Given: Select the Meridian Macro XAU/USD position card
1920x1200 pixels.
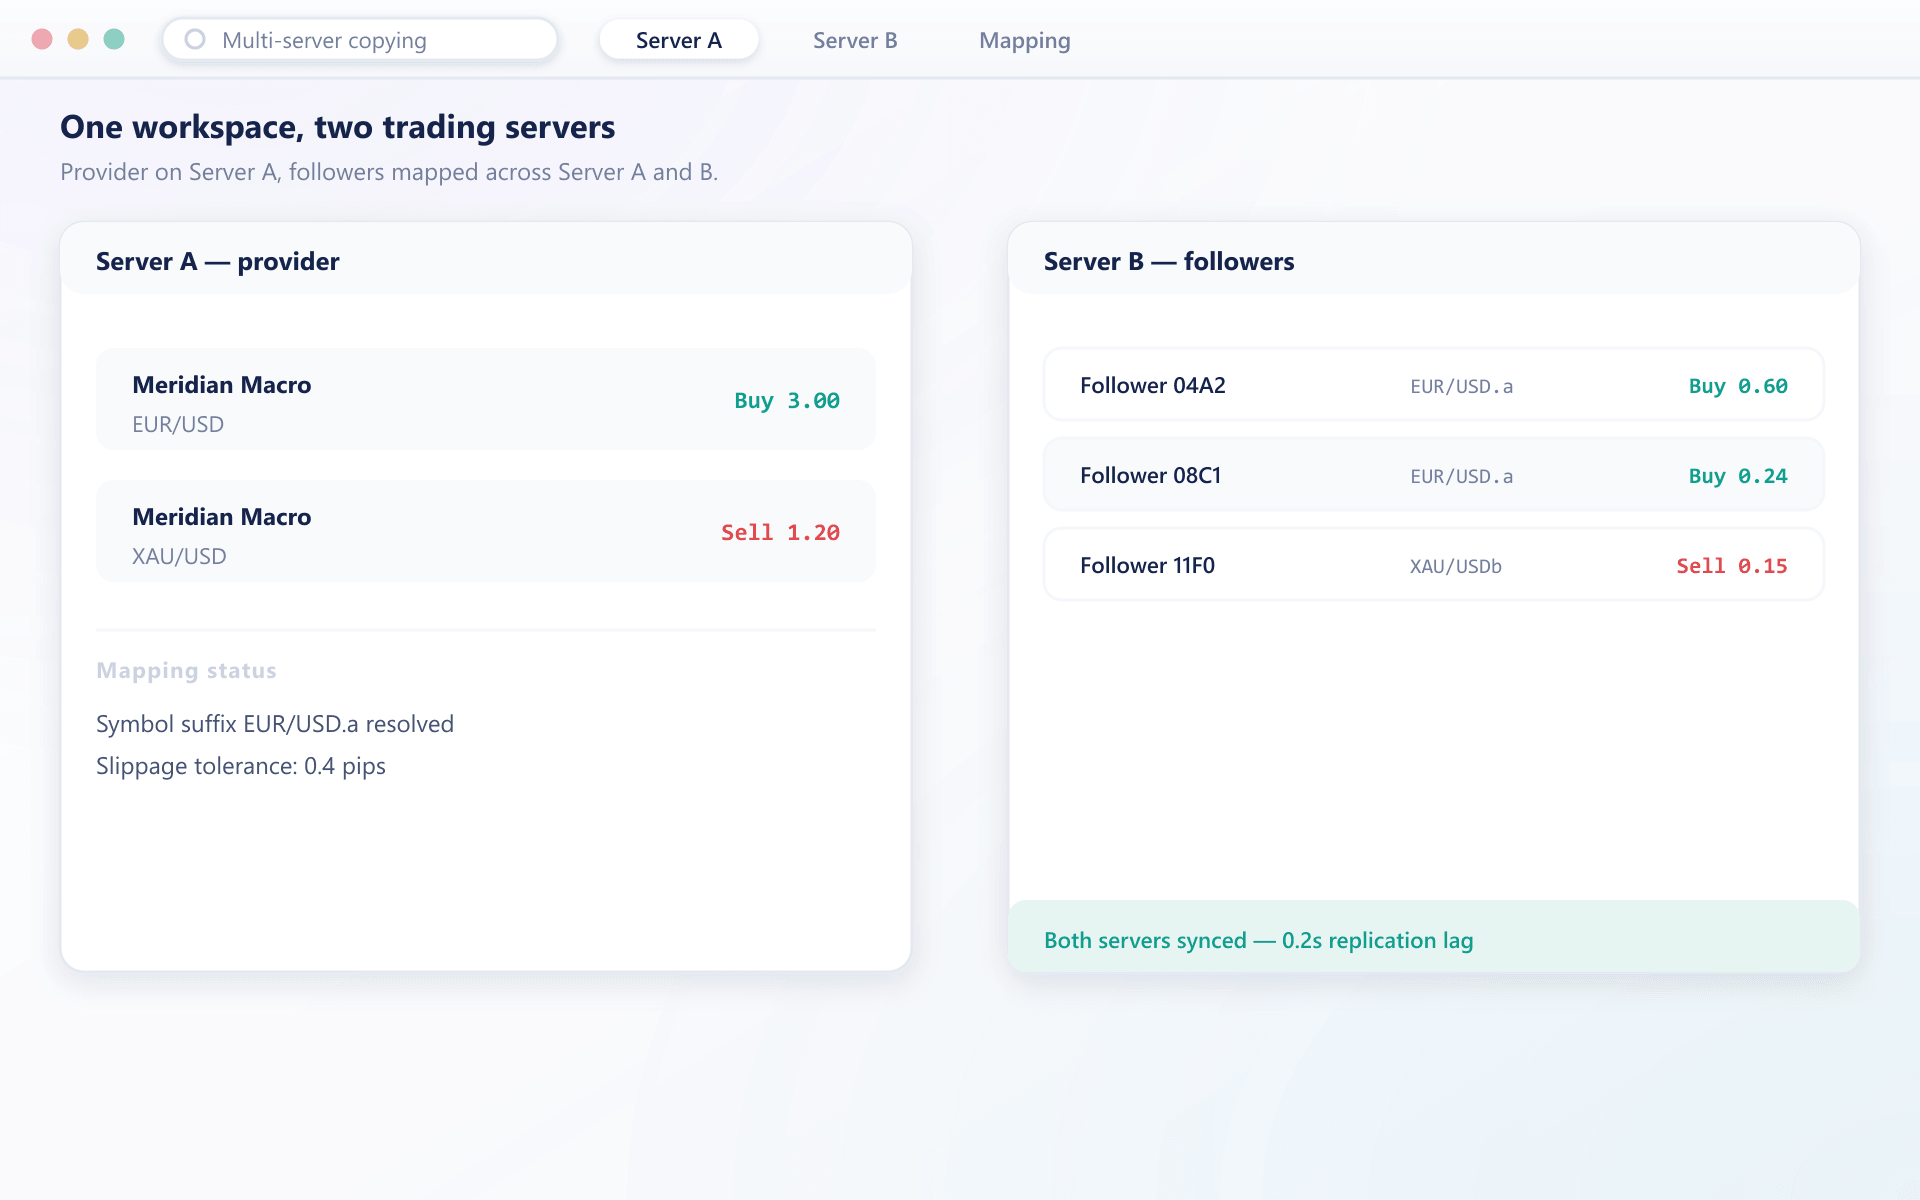Looking at the screenshot, I should coord(486,531).
